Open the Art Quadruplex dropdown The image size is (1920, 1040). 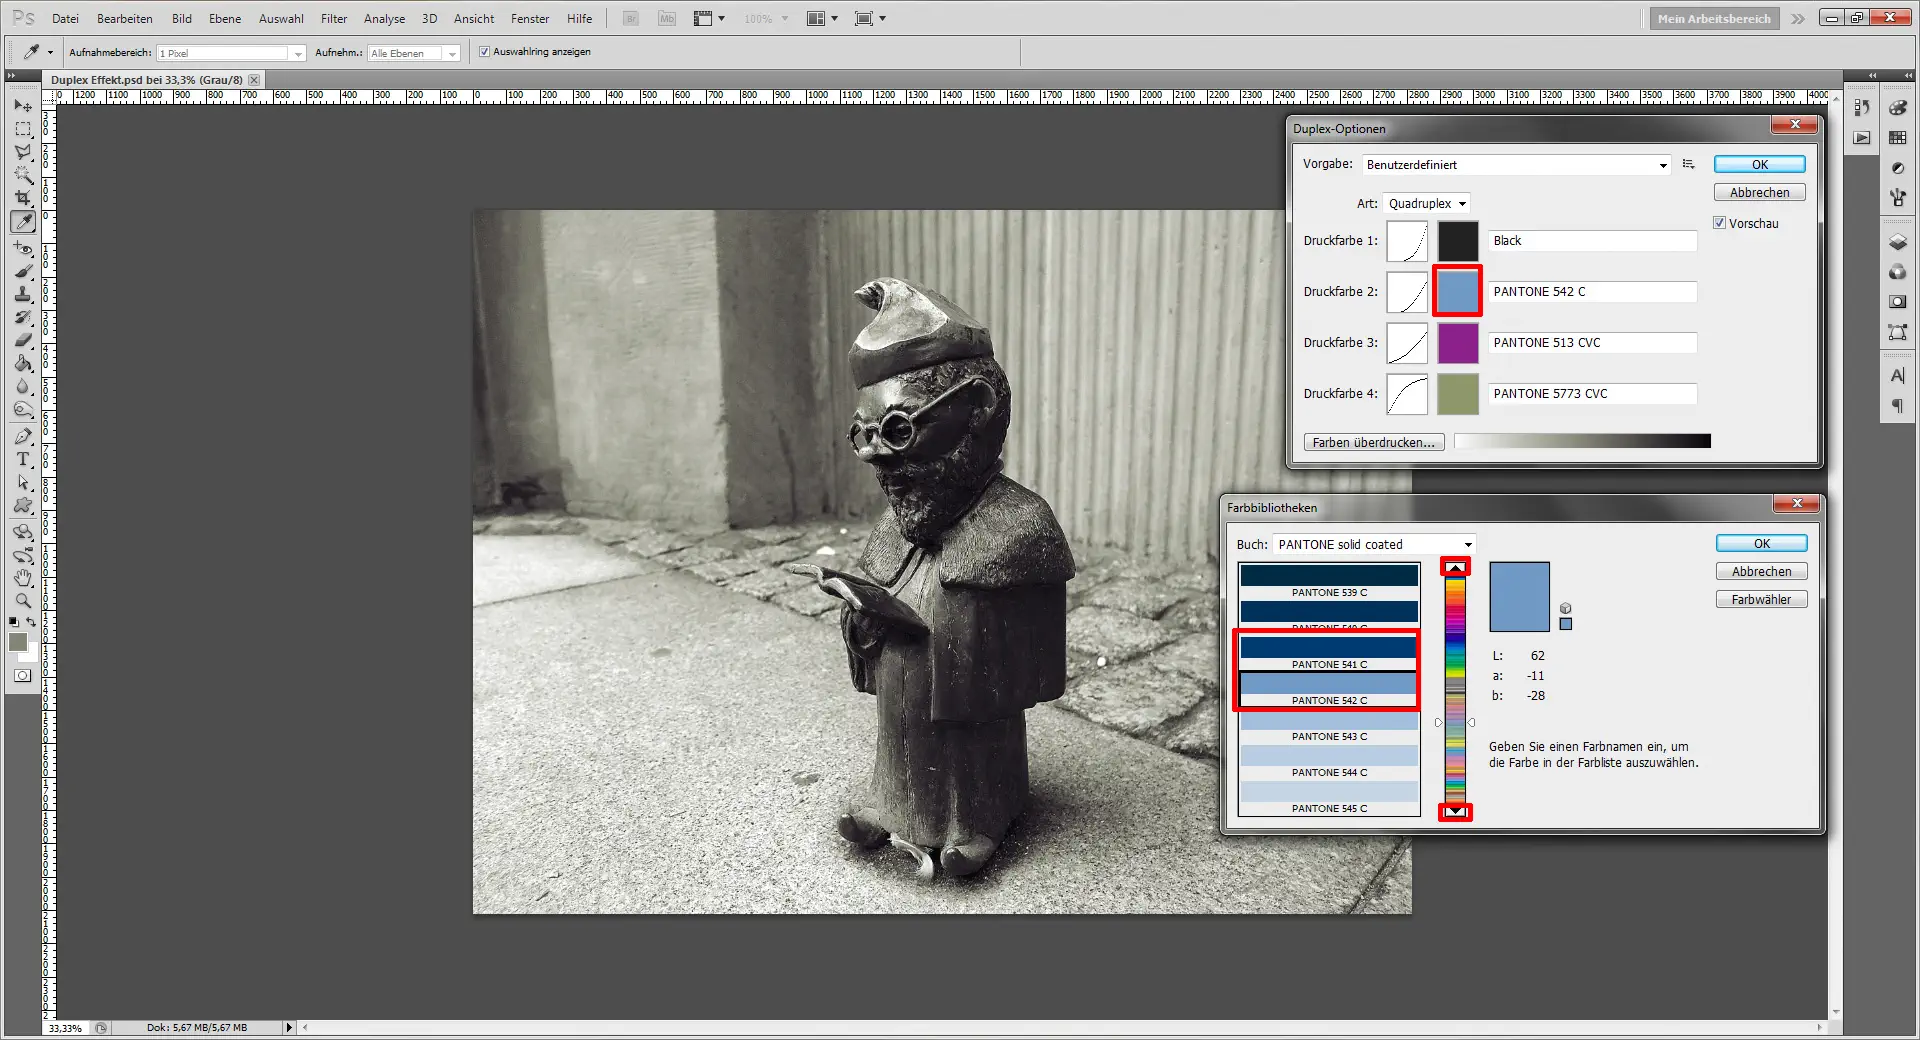1427,203
